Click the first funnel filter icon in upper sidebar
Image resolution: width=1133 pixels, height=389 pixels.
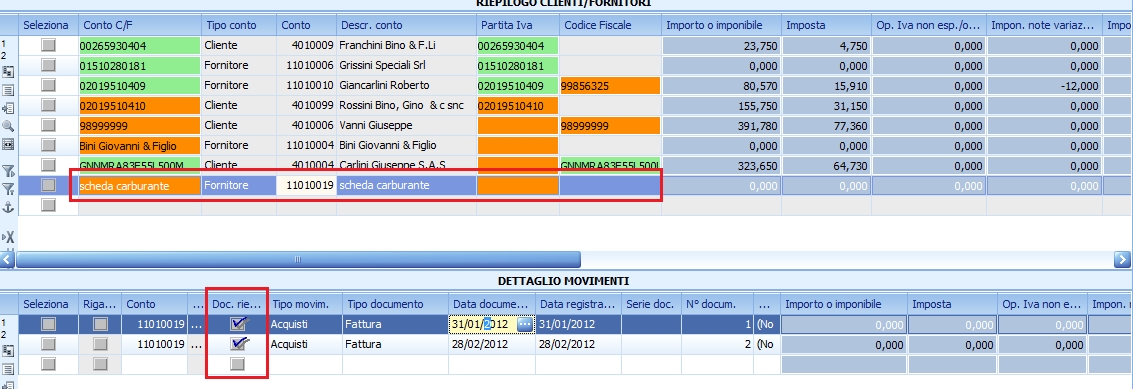[9, 171]
